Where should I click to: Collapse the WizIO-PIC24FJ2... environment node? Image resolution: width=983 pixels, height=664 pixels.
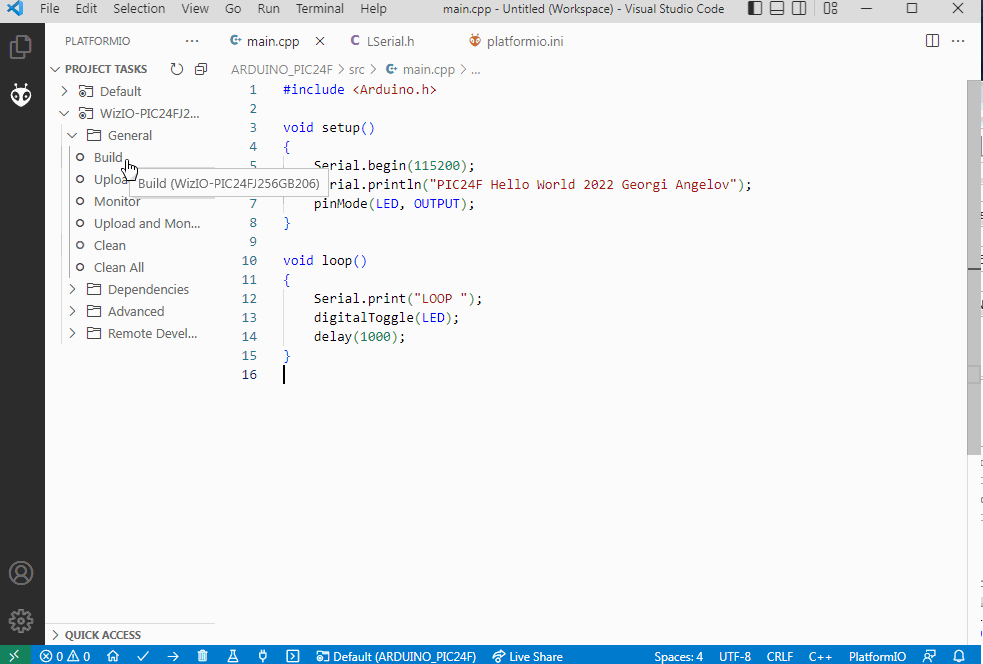pos(64,113)
